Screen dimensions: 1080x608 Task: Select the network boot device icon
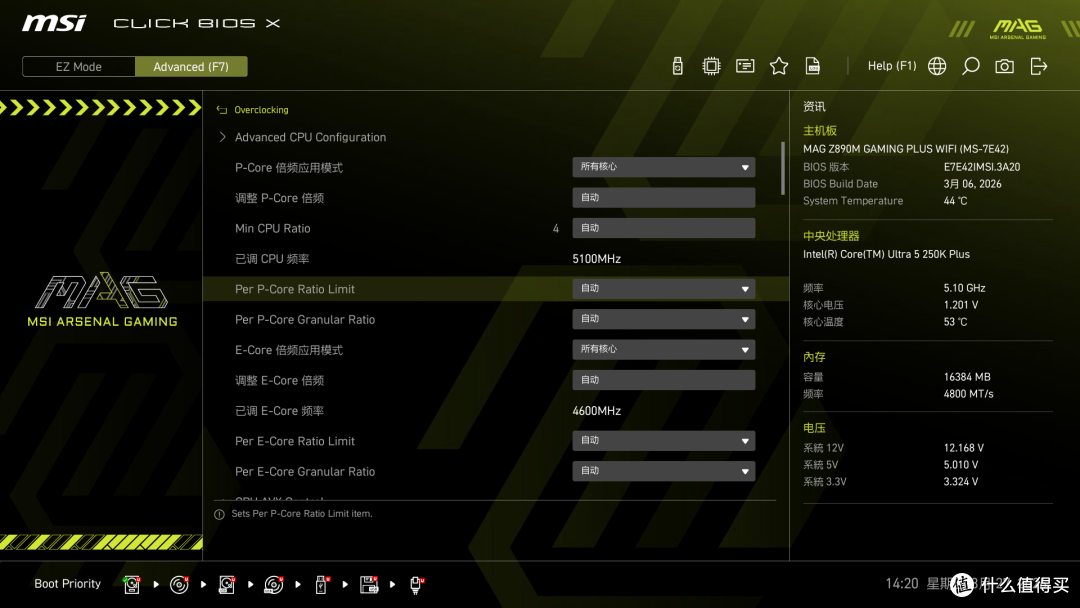tap(416, 585)
